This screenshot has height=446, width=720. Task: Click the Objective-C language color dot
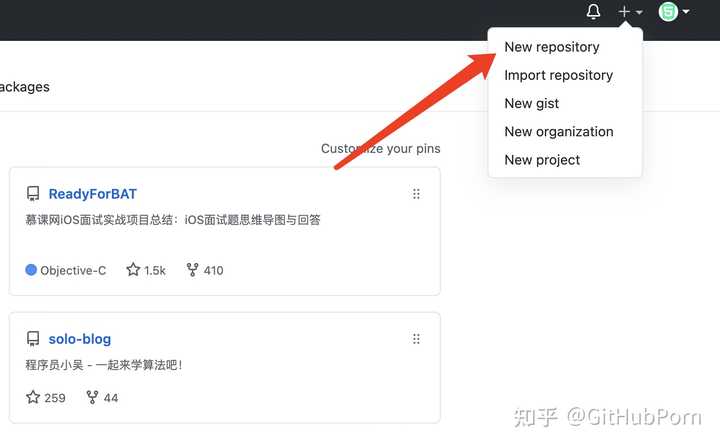point(31,270)
